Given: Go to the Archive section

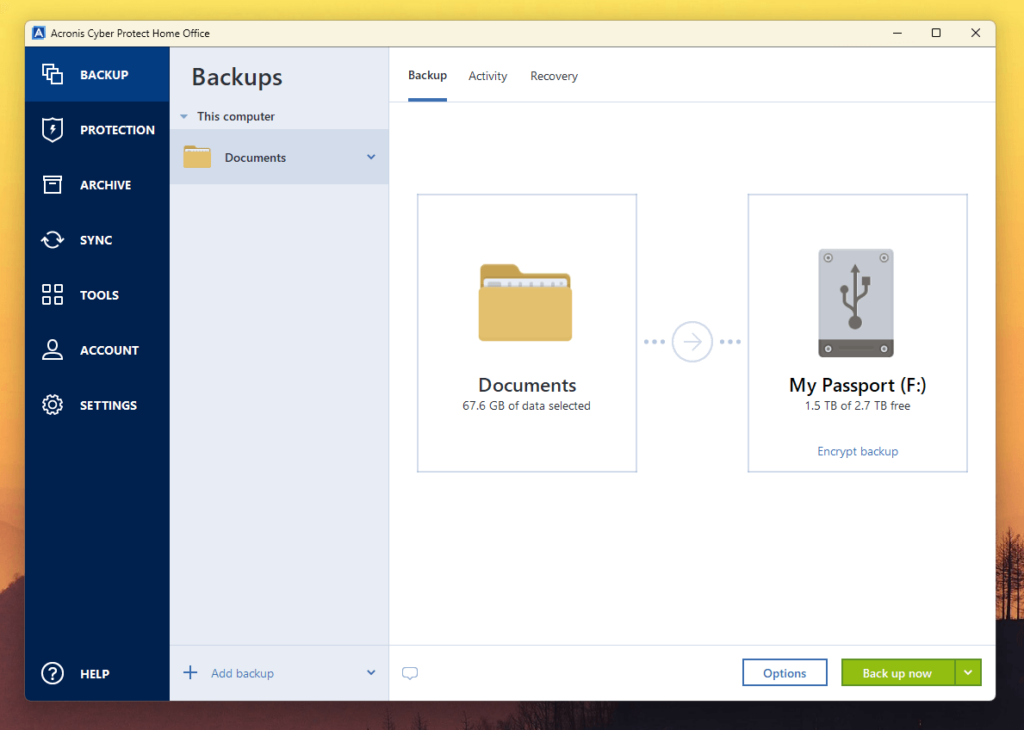Looking at the screenshot, I should point(97,185).
